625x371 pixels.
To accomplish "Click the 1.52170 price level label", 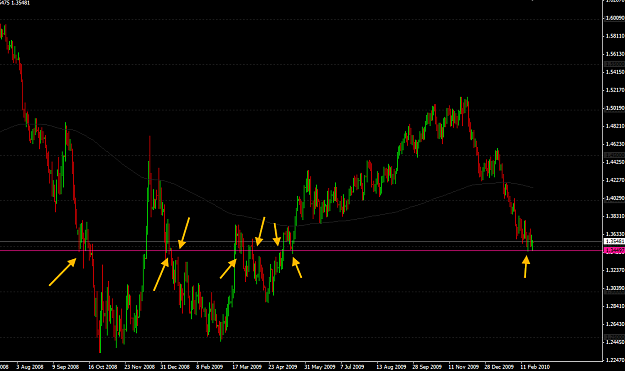I will tap(615, 90).
